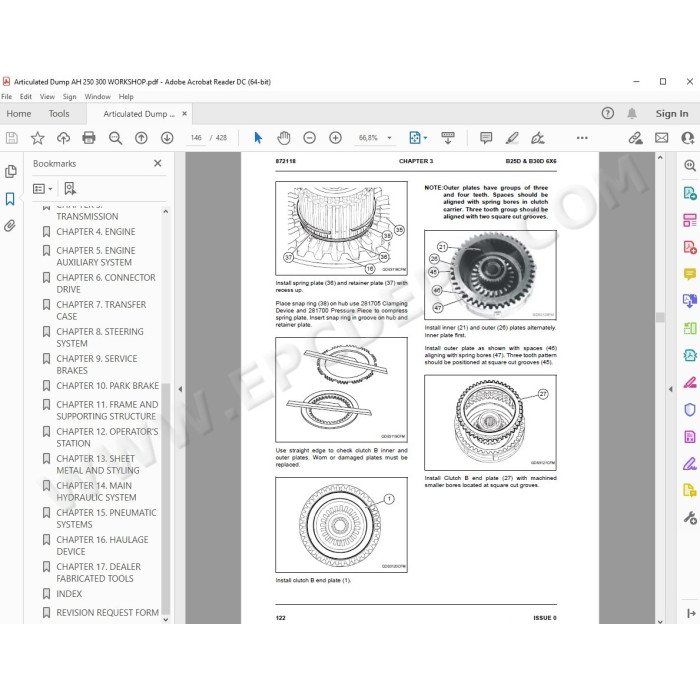Open the Attachments paperclip panel

tap(10, 226)
